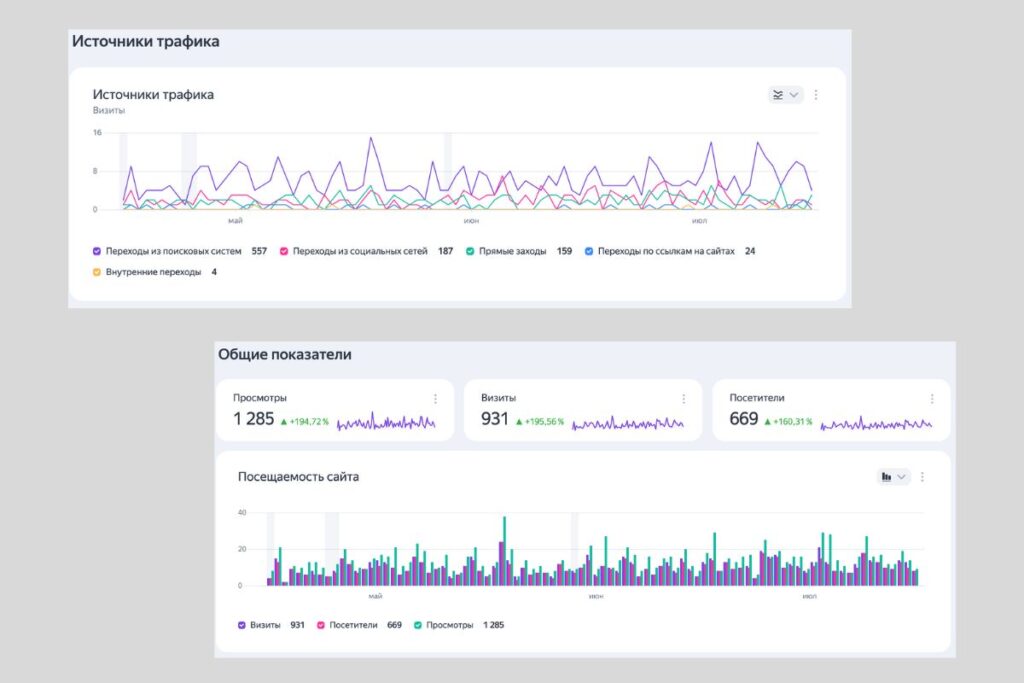Click the 557 count for search engine visits
The height and width of the screenshot is (683, 1024).
pos(259,251)
